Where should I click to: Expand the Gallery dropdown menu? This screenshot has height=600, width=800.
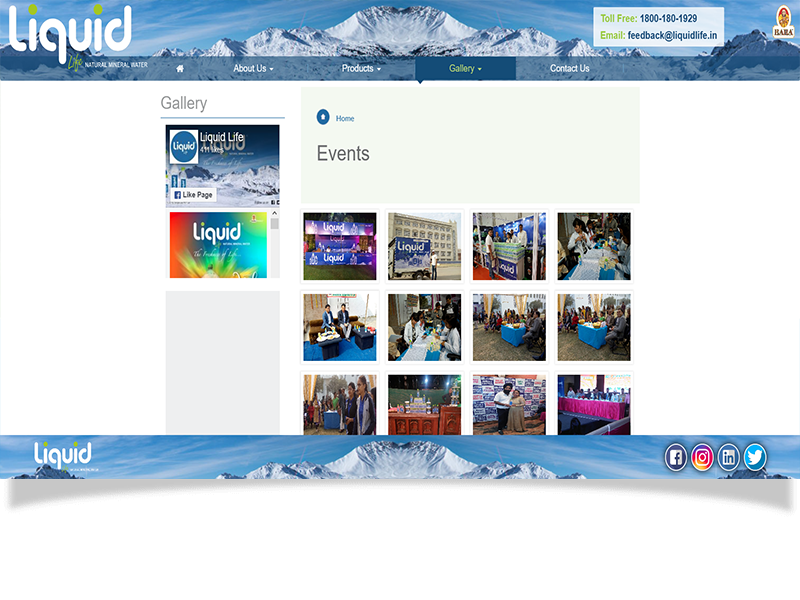click(x=465, y=68)
